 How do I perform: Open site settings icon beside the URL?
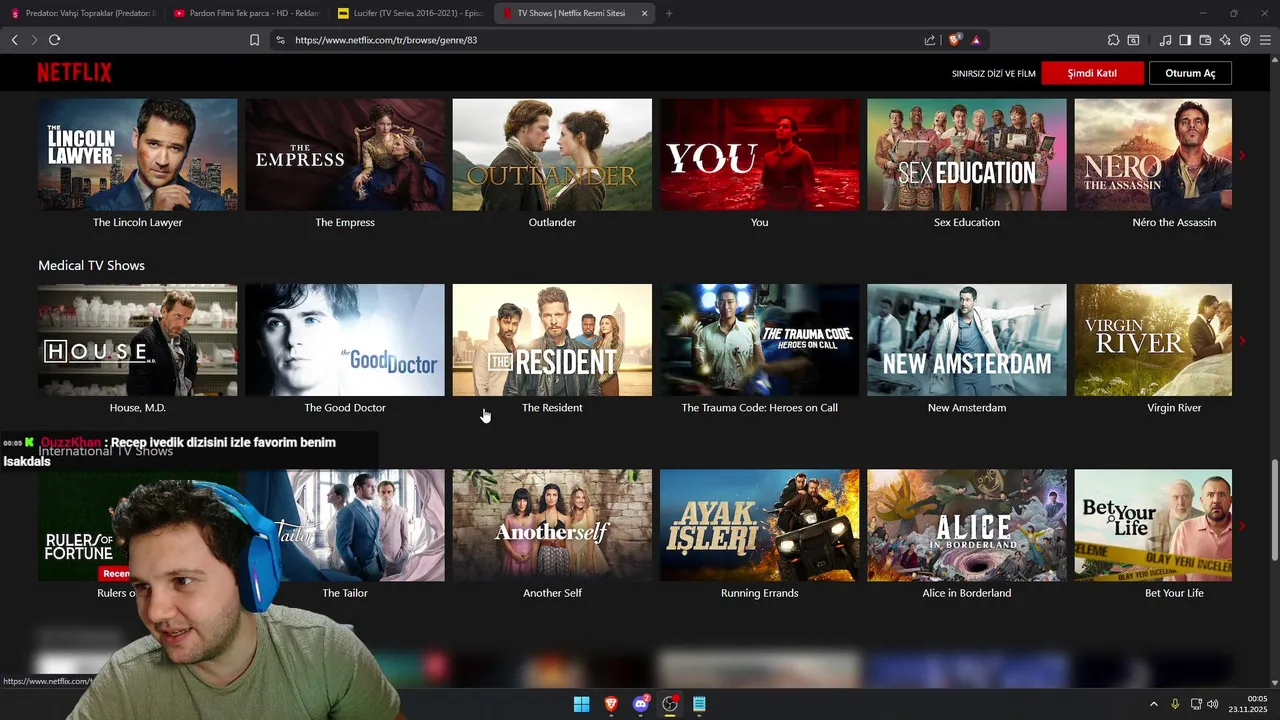click(x=280, y=40)
